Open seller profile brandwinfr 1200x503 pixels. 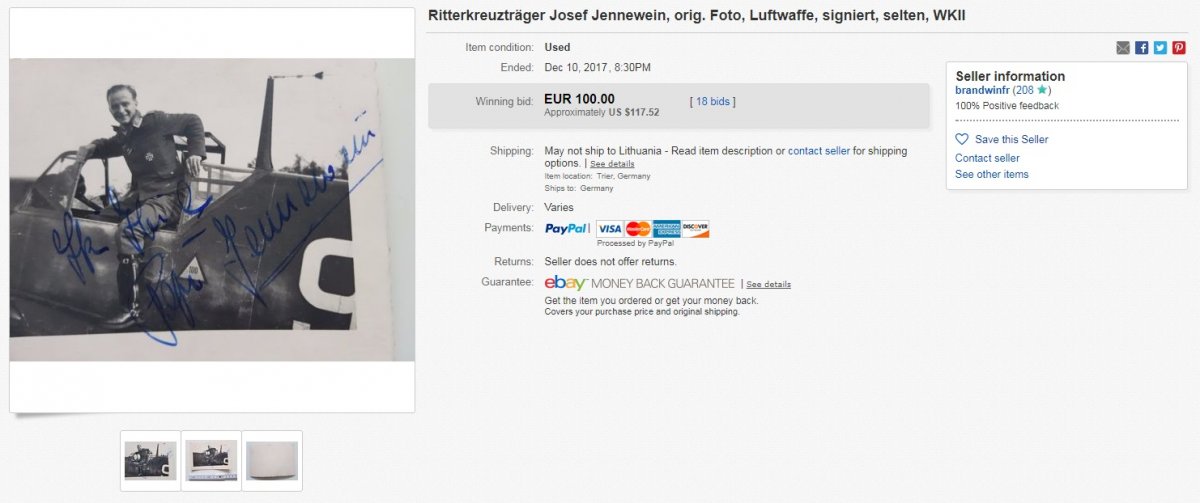coord(982,90)
